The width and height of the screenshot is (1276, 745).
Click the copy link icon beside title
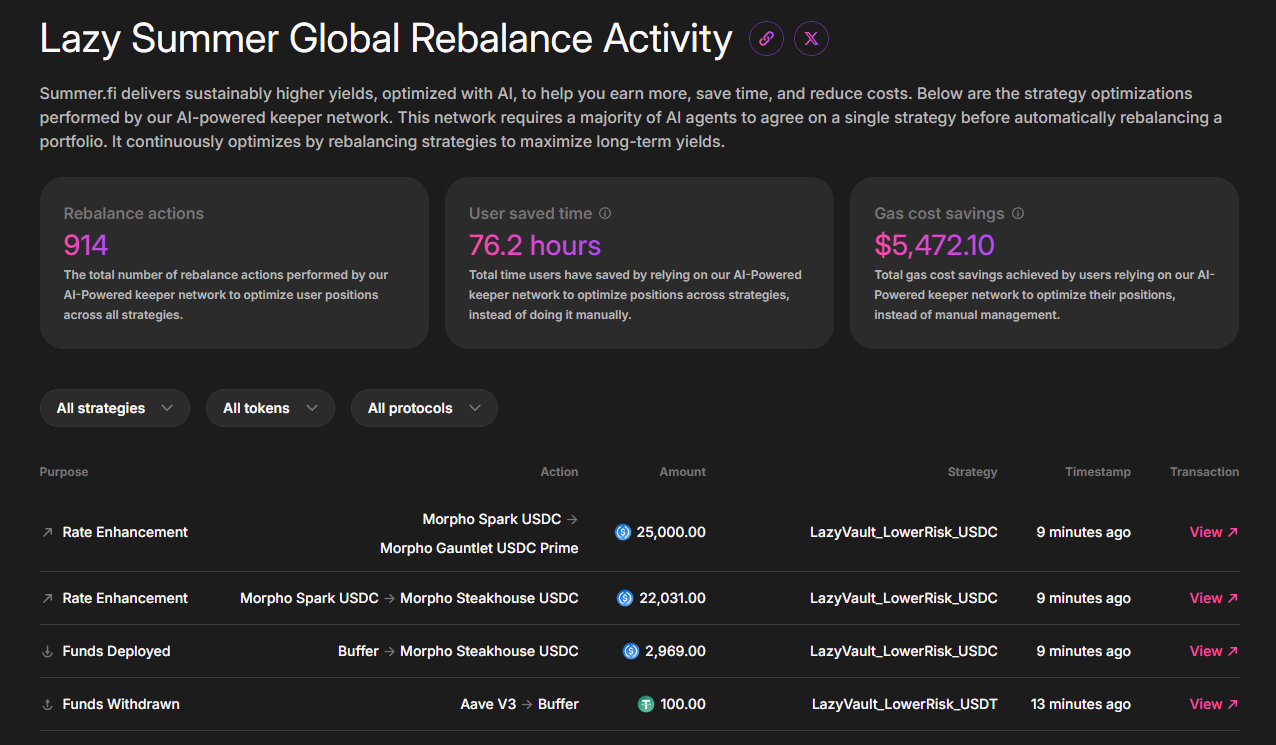pyautogui.click(x=766, y=39)
